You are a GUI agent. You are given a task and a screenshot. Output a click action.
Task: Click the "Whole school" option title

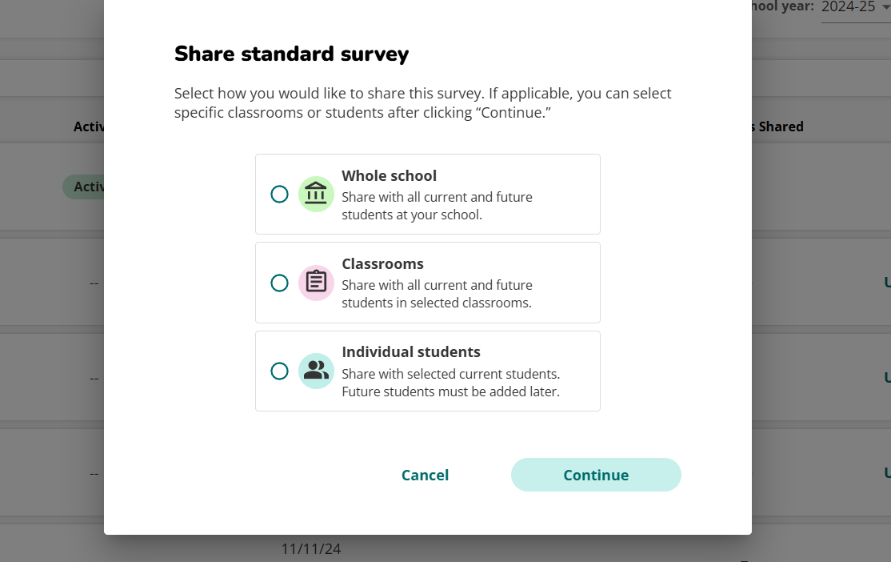coord(389,176)
